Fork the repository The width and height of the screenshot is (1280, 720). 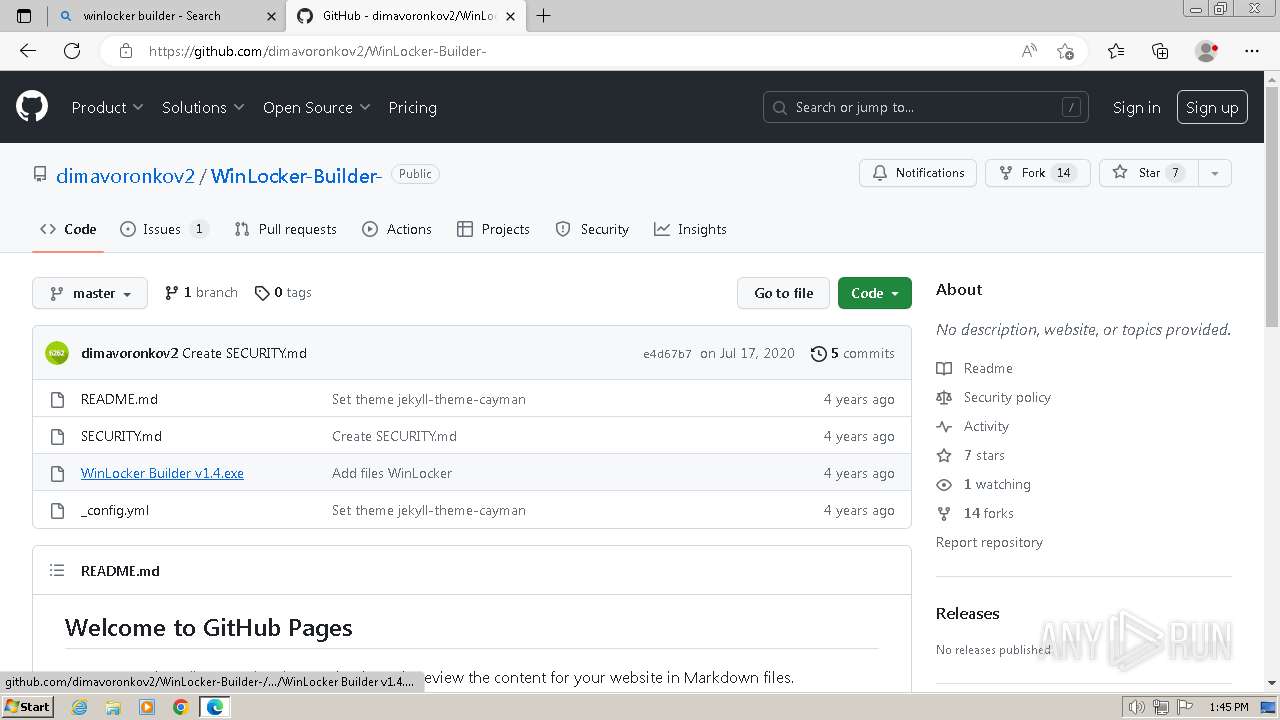(x=1037, y=173)
